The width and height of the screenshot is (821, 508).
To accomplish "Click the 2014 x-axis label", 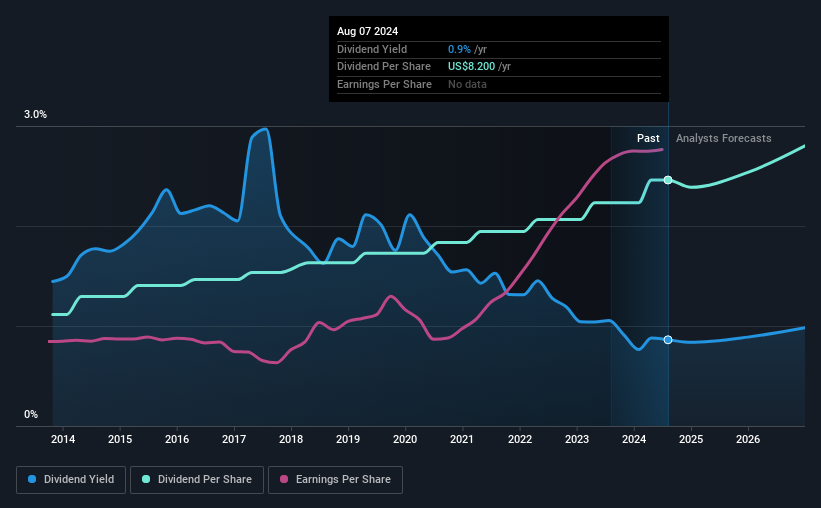I will [x=63, y=439].
